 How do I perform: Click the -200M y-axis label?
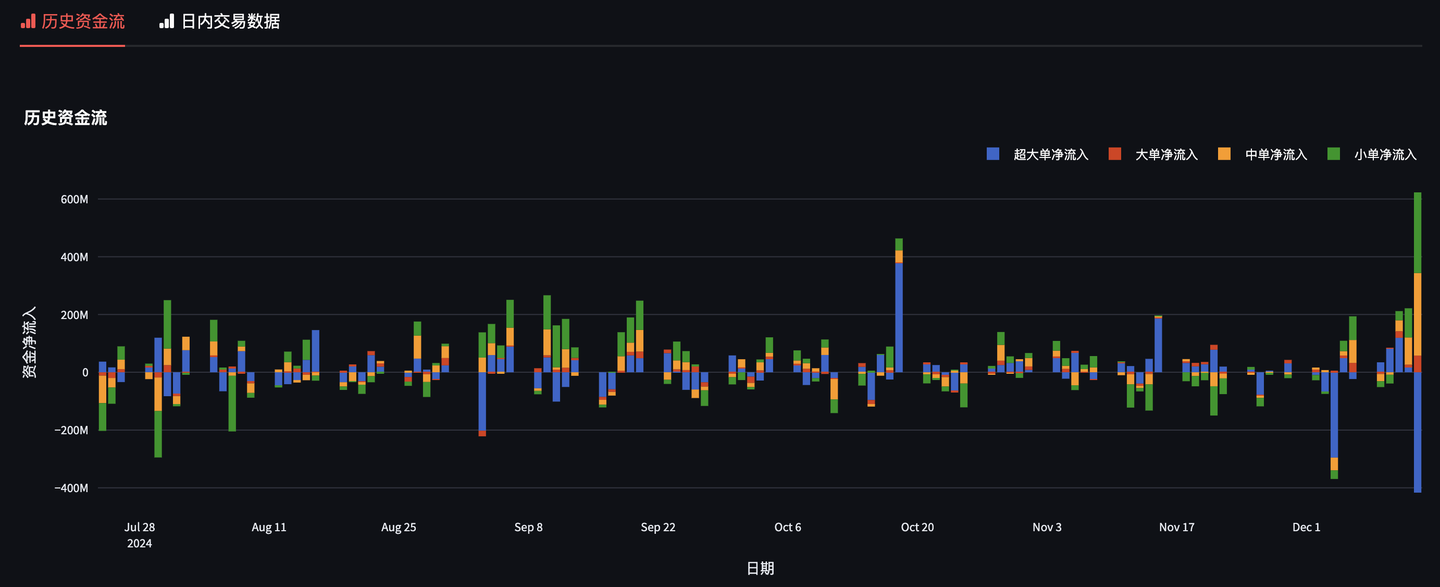tap(72, 430)
